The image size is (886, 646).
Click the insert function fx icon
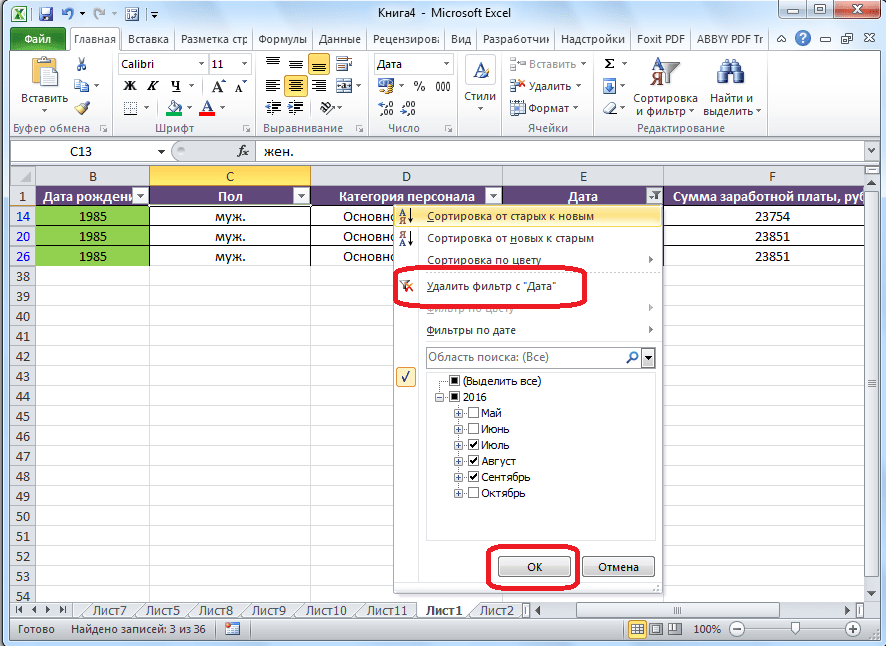click(242, 151)
